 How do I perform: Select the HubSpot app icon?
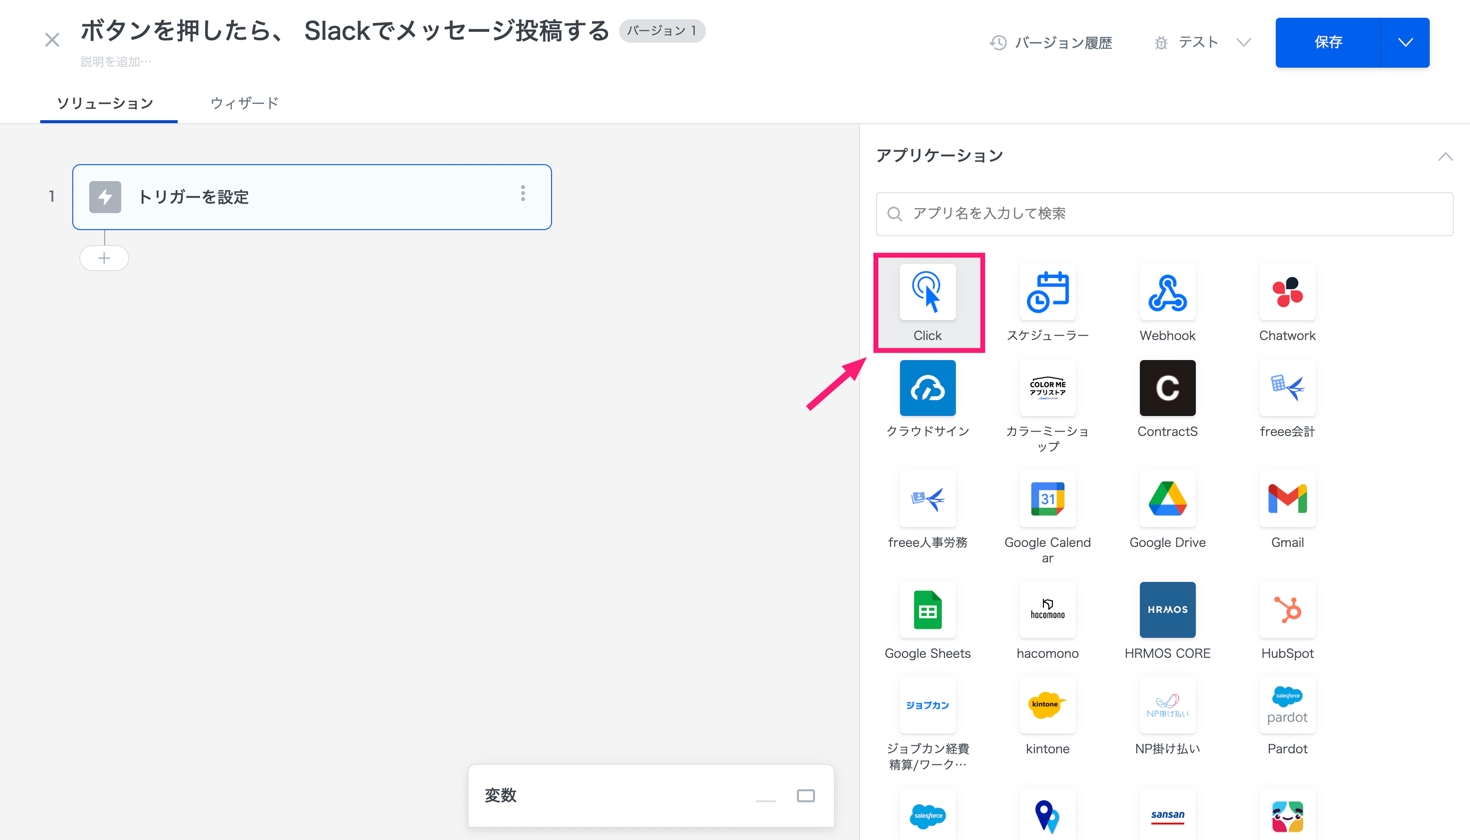click(1287, 610)
